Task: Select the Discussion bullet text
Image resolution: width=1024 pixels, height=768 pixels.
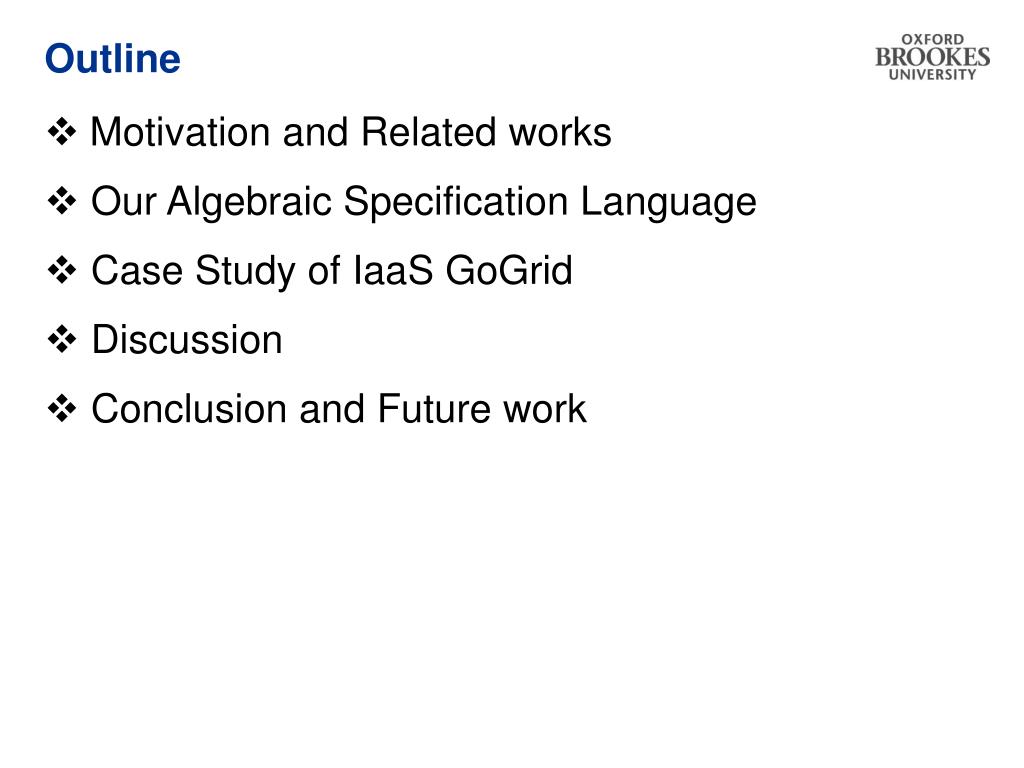Action: click(187, 340)
